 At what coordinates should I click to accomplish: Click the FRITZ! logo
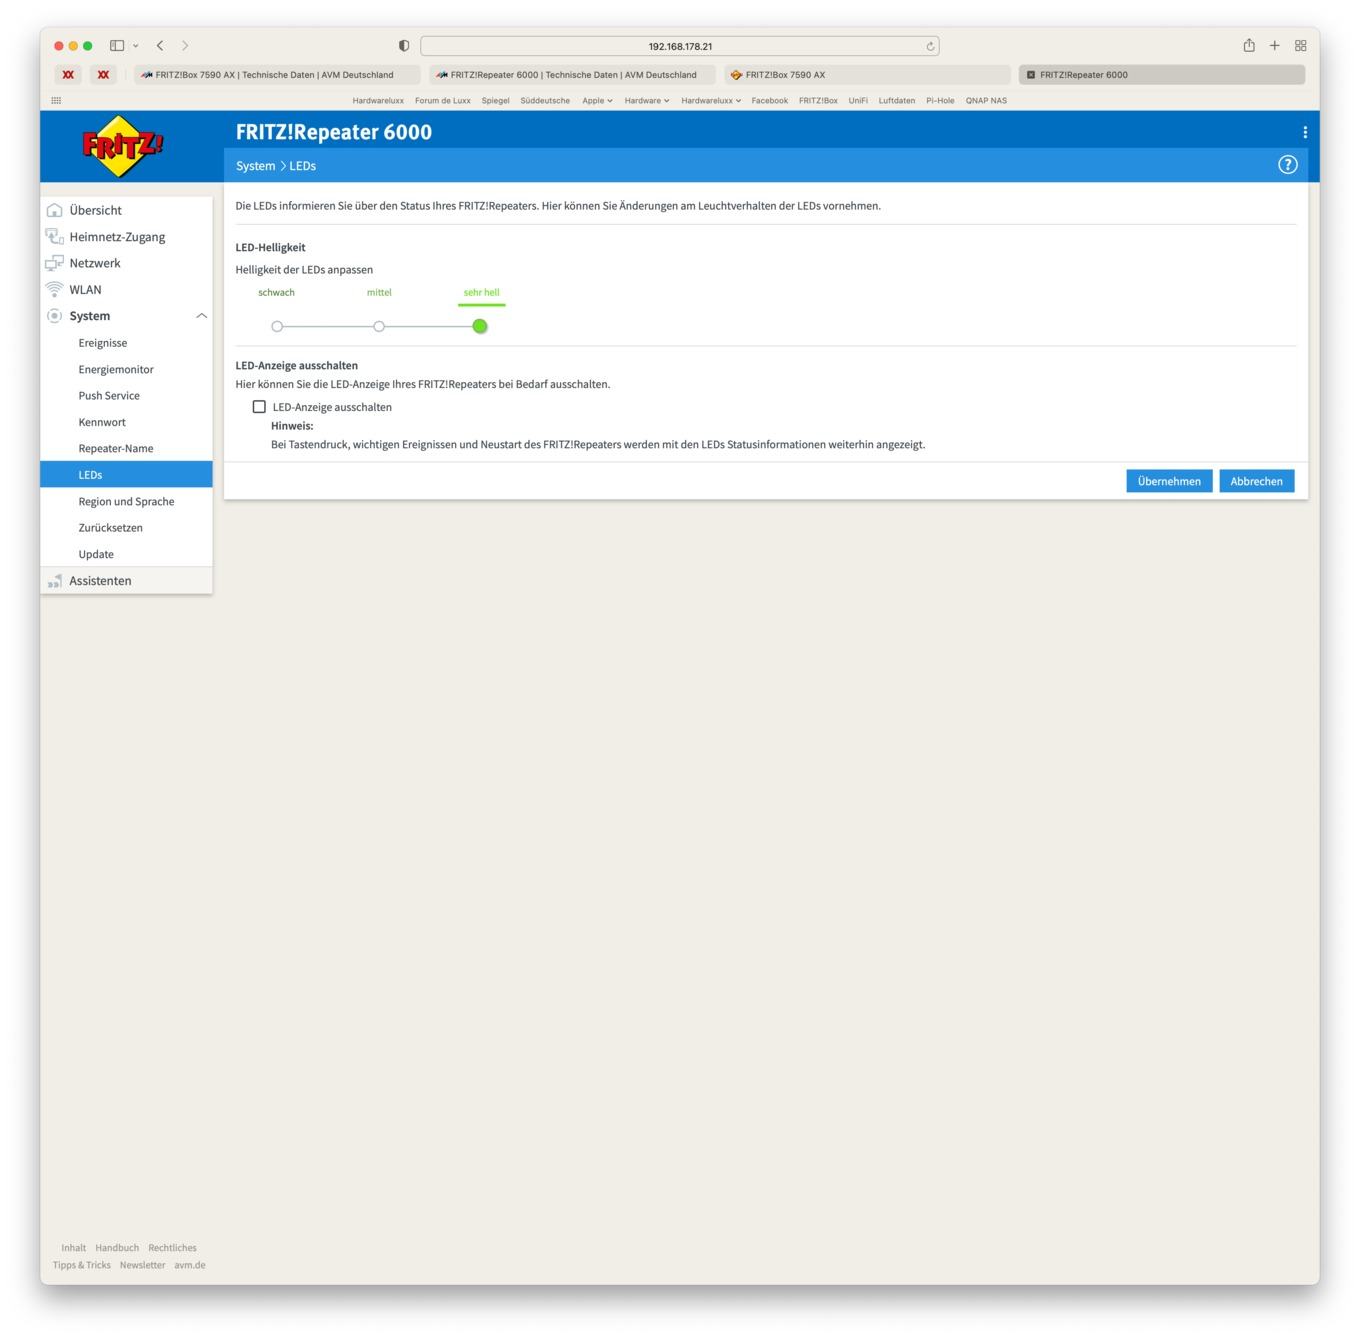122,146
